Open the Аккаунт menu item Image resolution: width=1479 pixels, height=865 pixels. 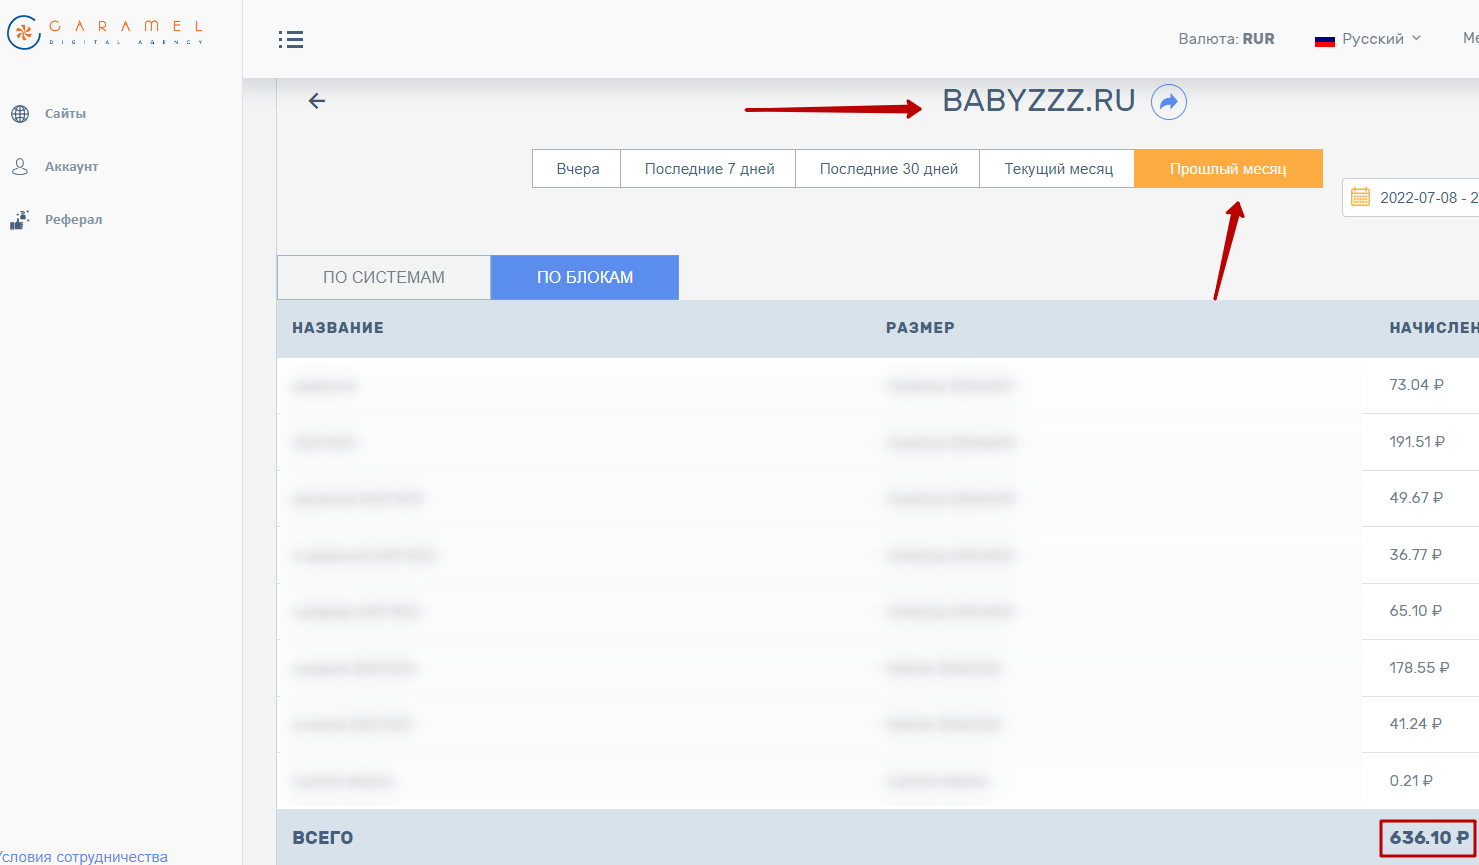pos(71,167)
